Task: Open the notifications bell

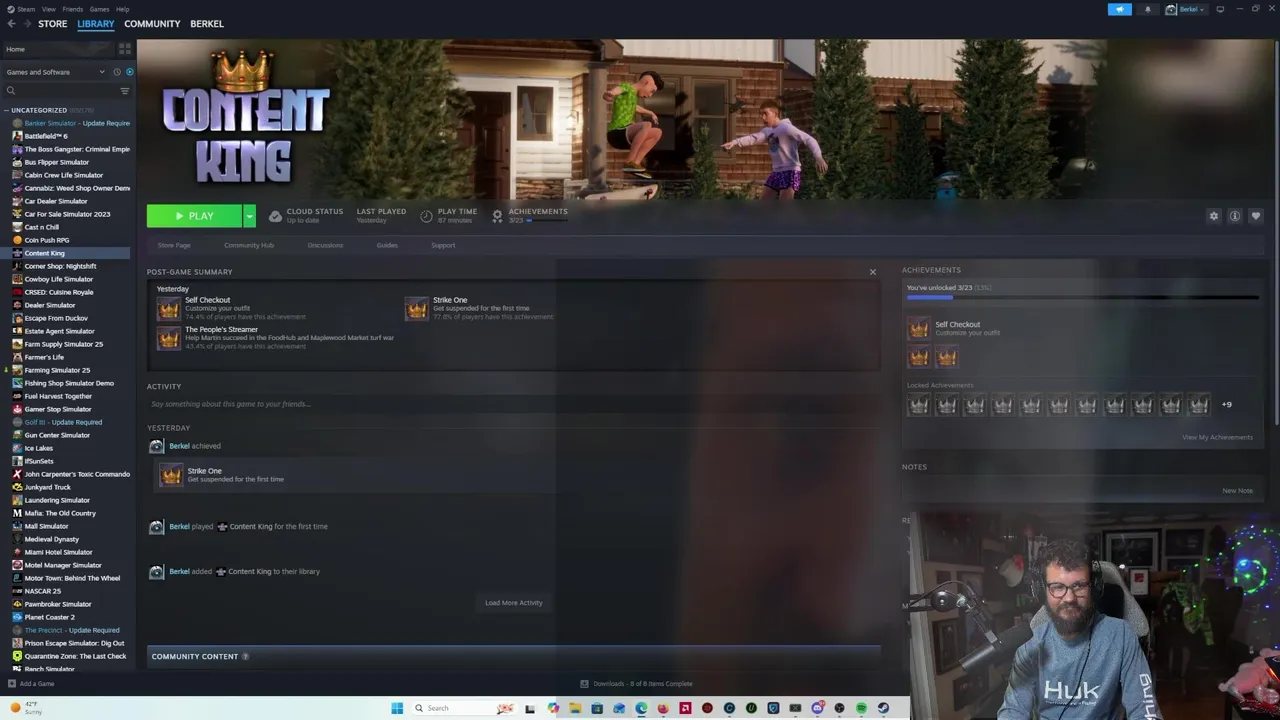Action: (x=1147, y=9)
